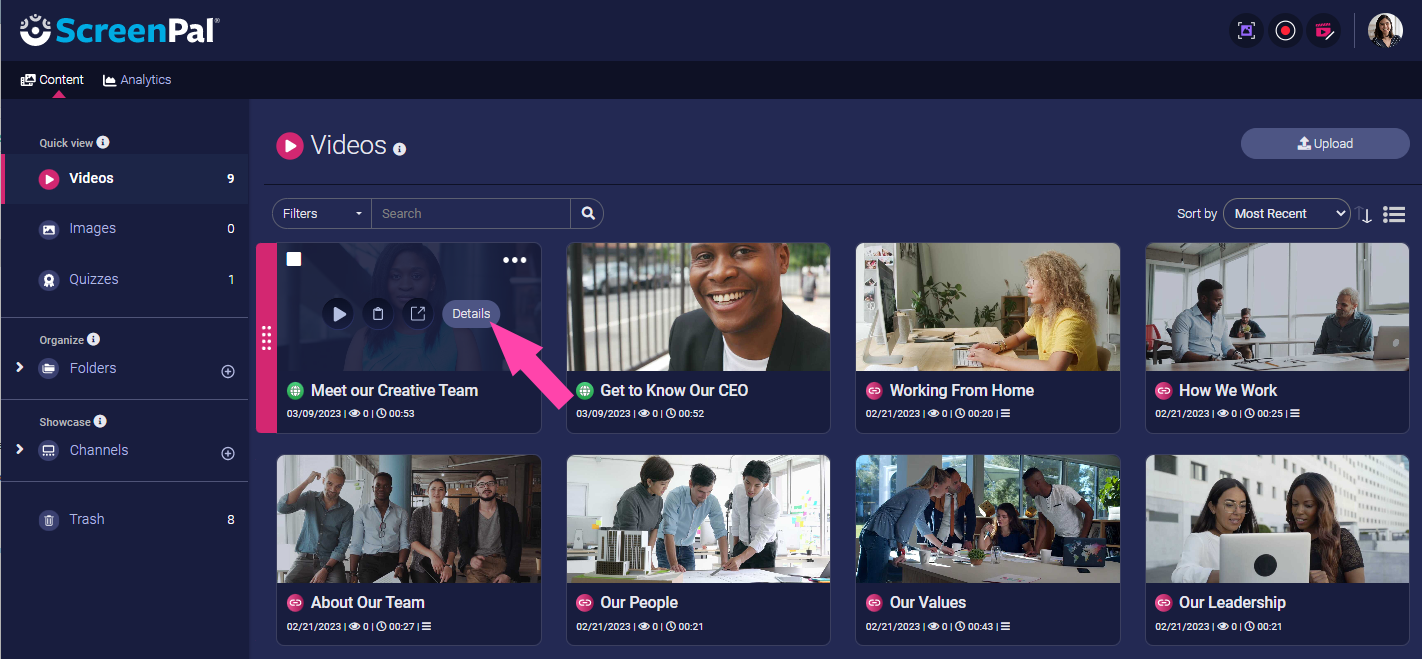The width and height of the screenshot is (1422, 659).
Task: Click the search magnifier button
Action: click(x=588, y=213)
